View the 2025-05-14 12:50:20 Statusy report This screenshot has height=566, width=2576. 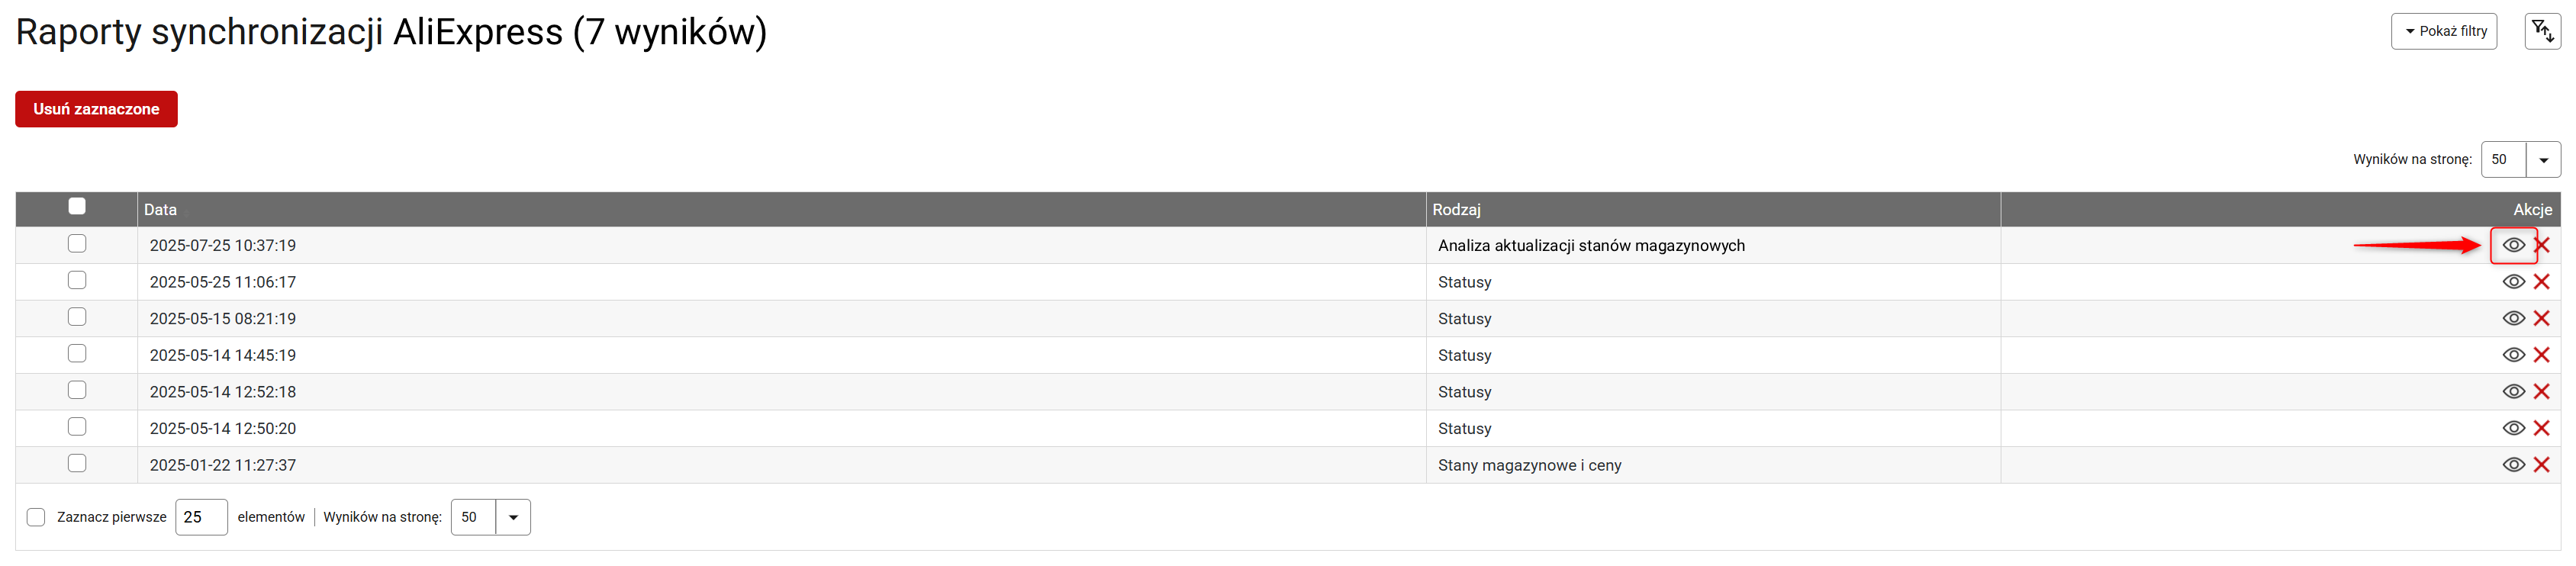(x=2512, y=428)
